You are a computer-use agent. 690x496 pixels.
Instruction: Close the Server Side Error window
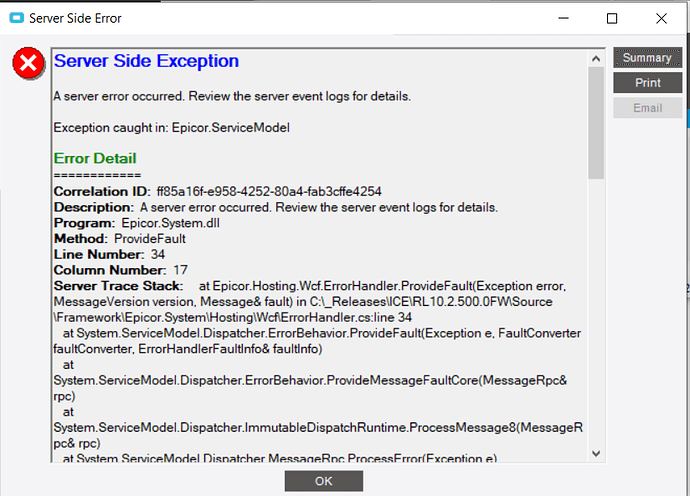[660, 18]
